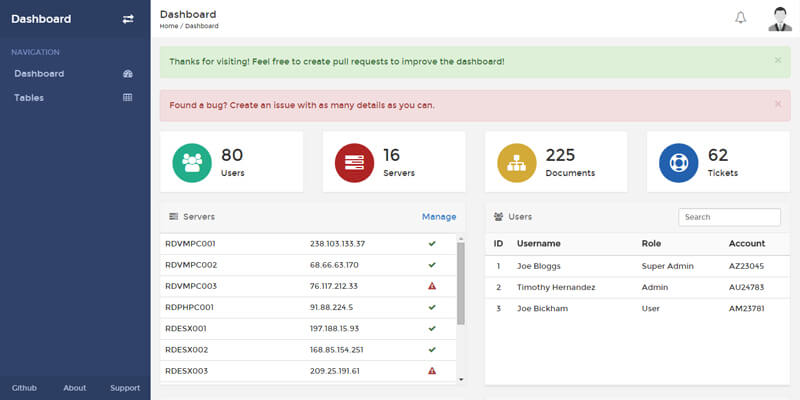Viewport: 800px width, 400px height.
Task: Open the Manage servers link
Action: (438, 217)
